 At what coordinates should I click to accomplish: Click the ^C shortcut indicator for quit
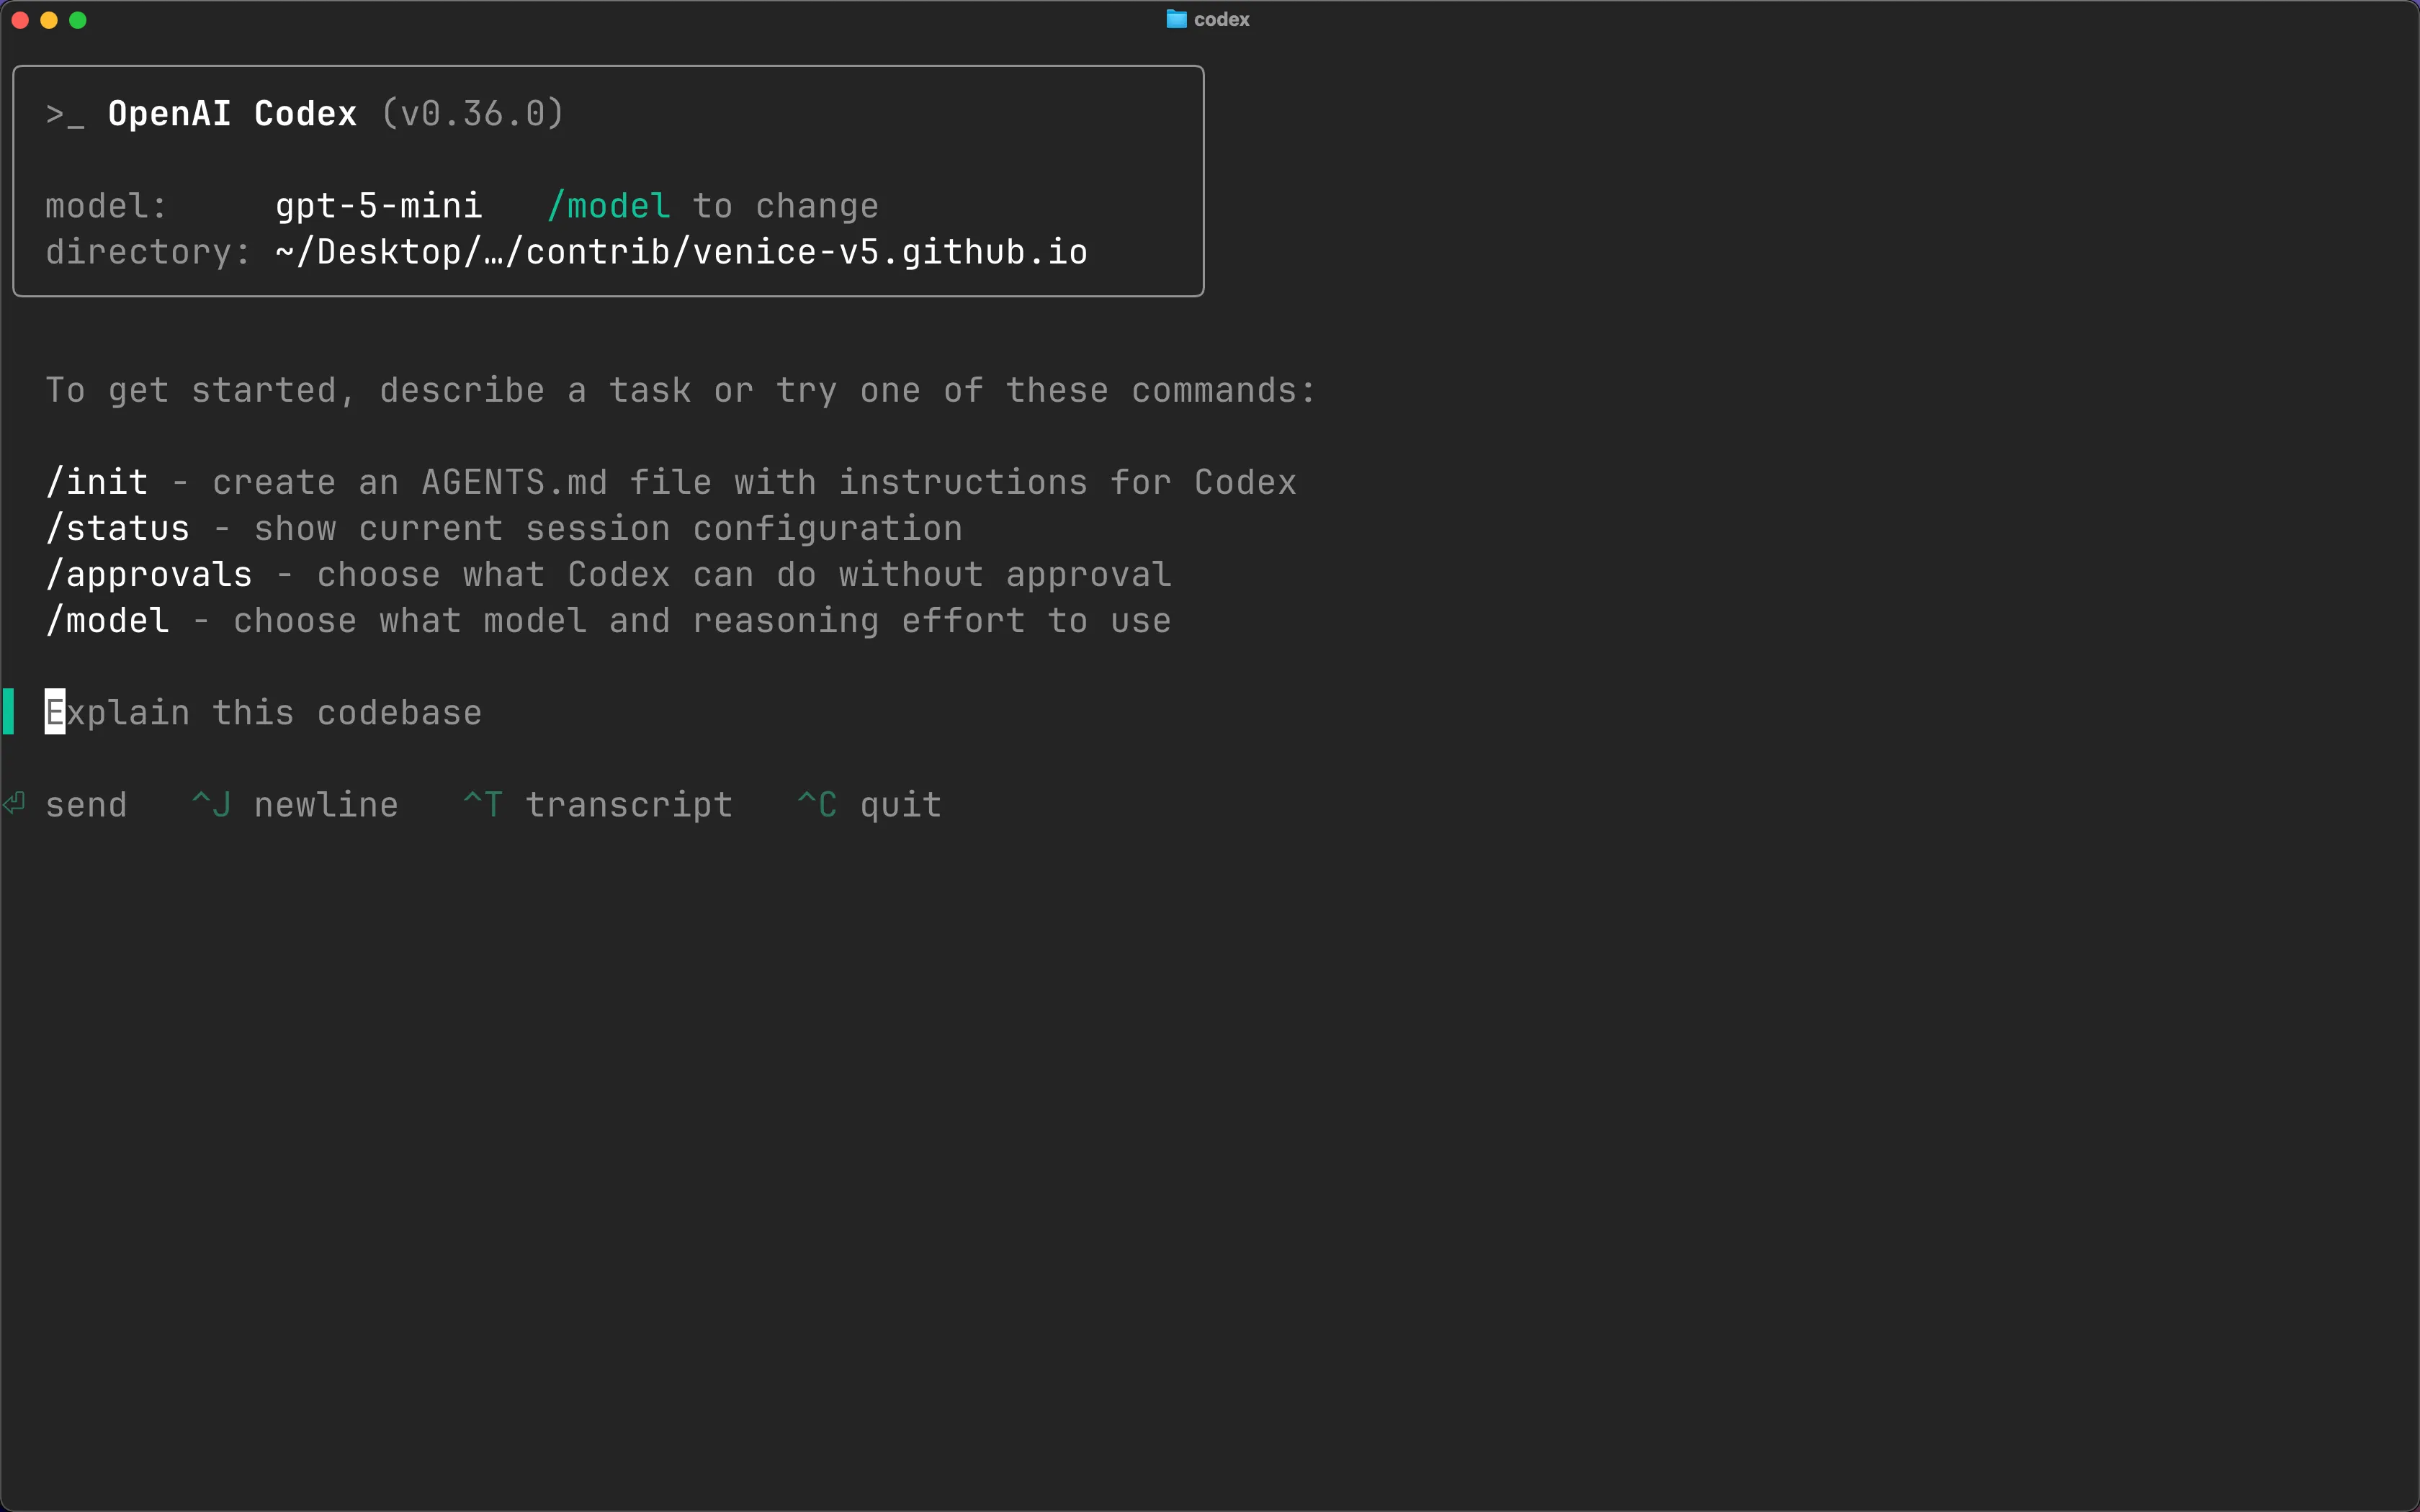(817, 803)
